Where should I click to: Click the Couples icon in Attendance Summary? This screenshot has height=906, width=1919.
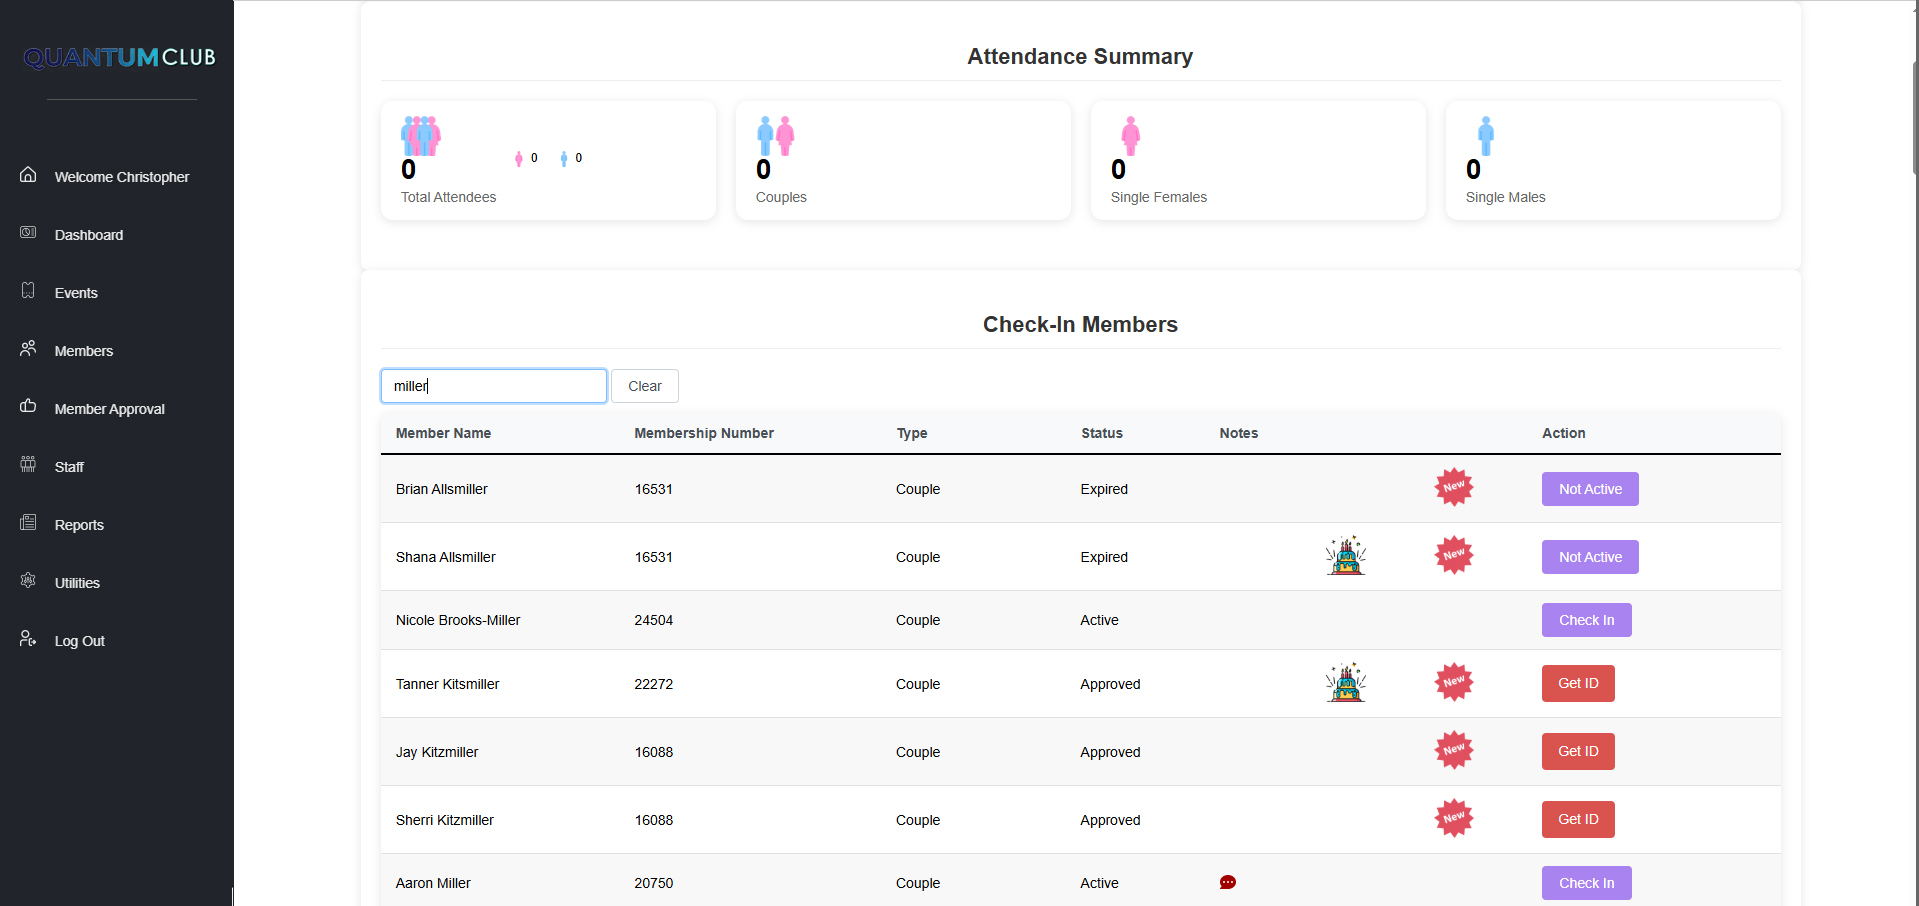coord(775,136)
